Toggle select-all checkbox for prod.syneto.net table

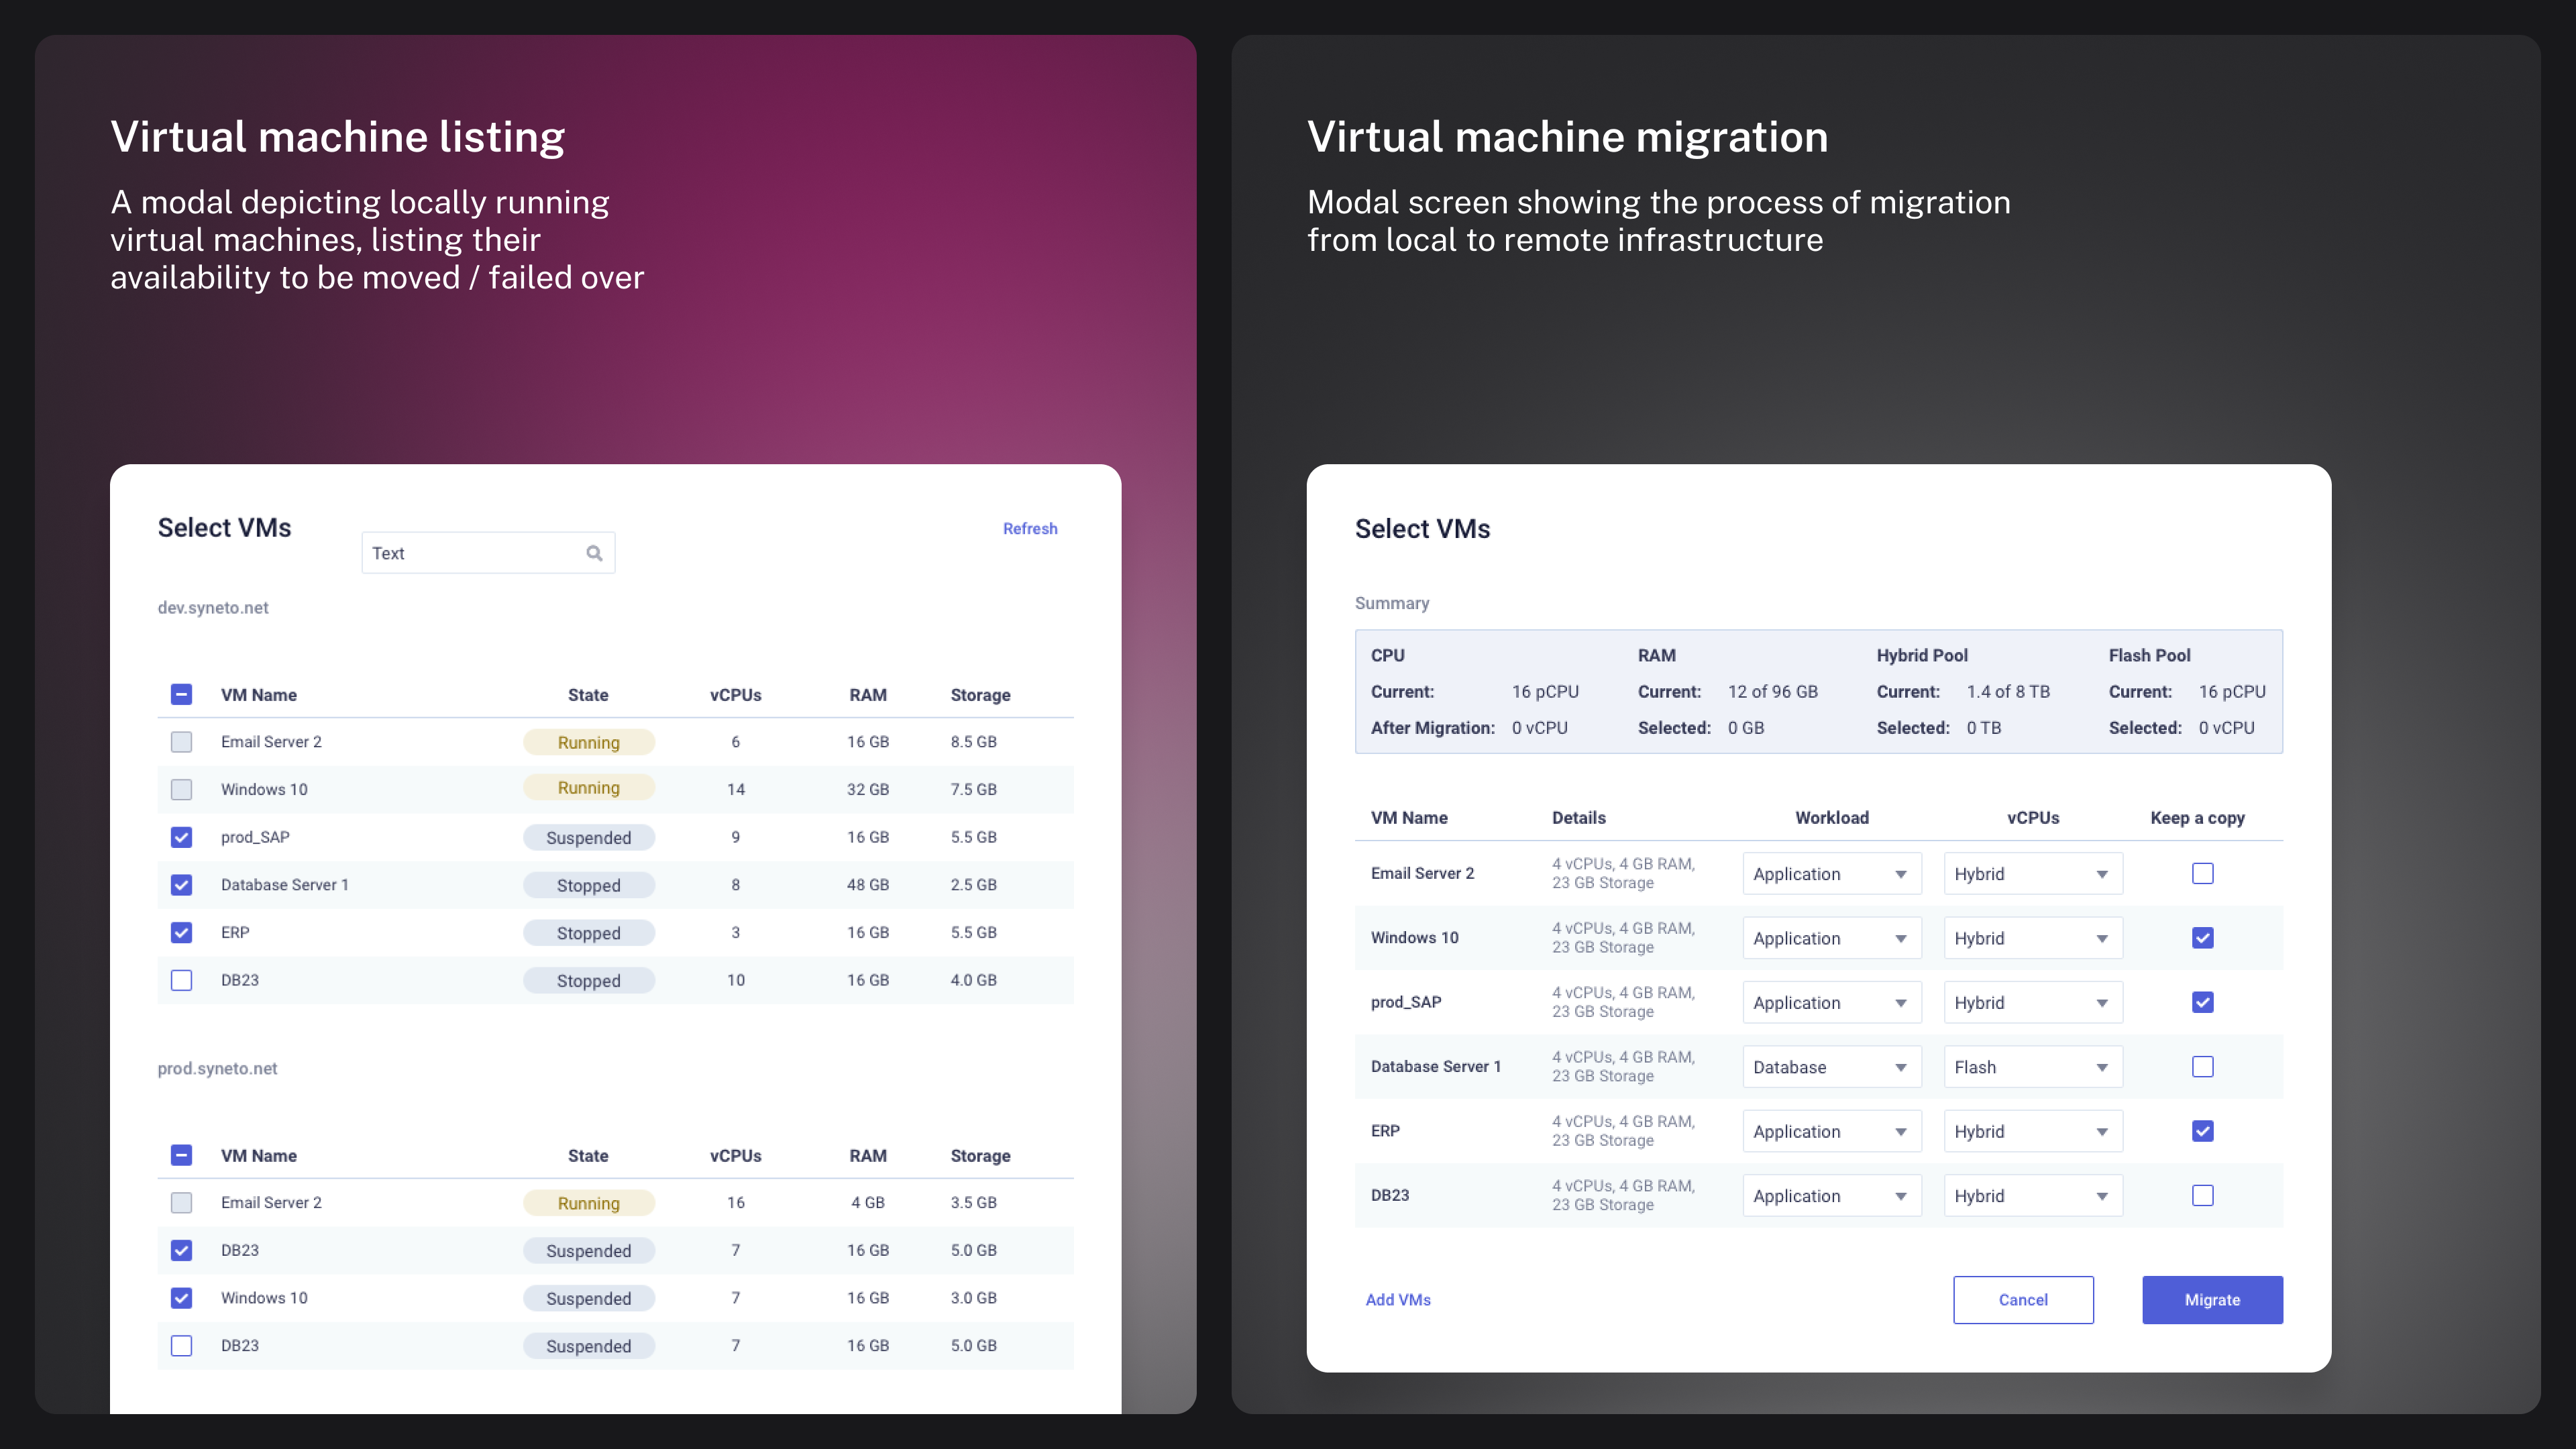pyautogui.click(x=181, y=1155)
